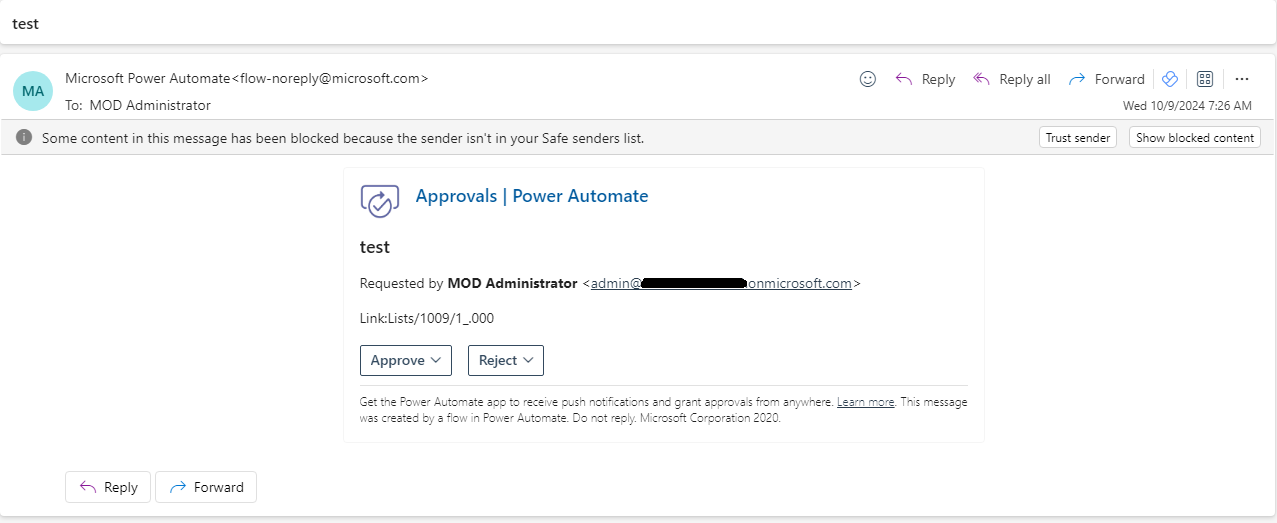Click the emoji reaction smiley icon

[868, 79]
